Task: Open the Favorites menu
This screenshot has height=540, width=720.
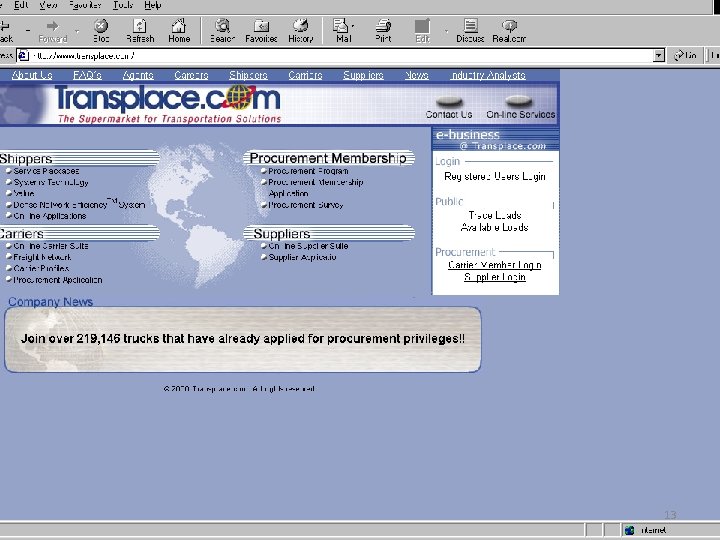Action: [85, 5]
